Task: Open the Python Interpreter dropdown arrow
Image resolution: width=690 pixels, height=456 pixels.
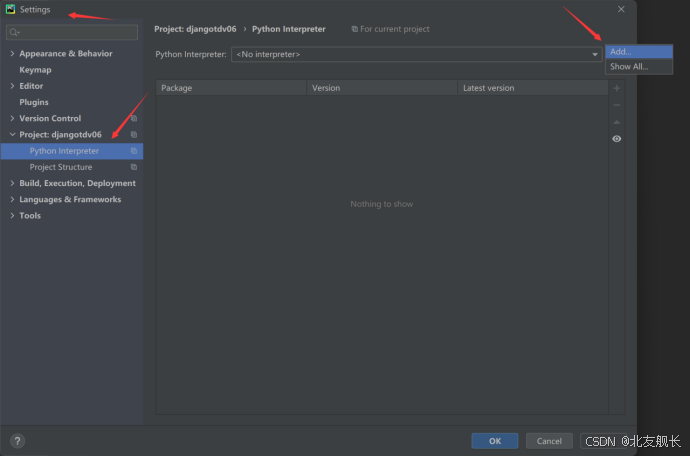Action: click(595, 55)
